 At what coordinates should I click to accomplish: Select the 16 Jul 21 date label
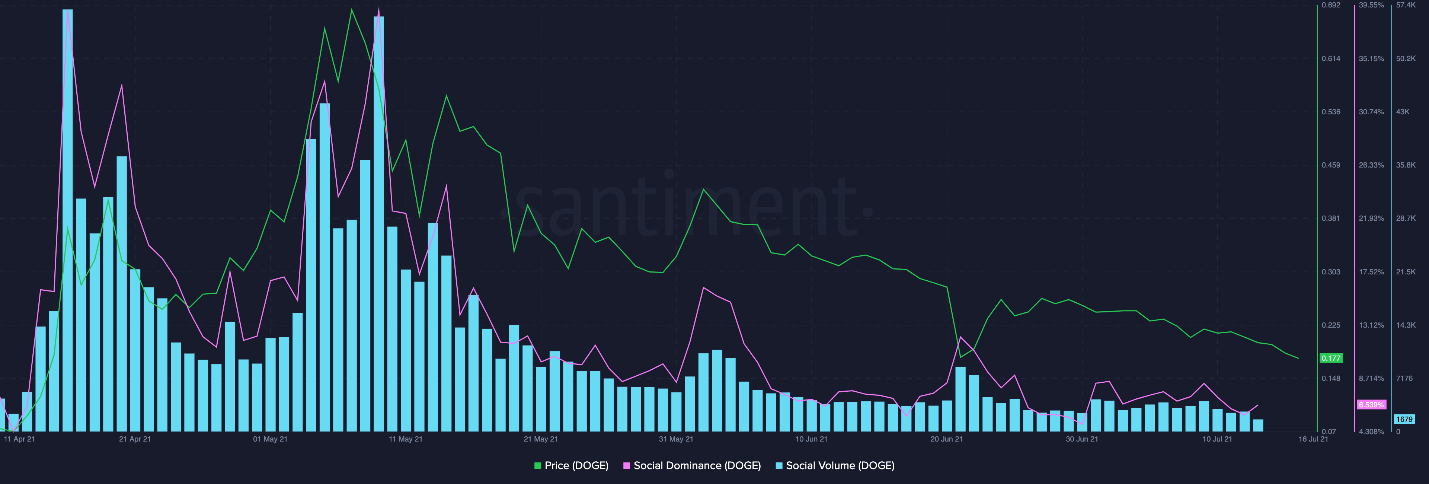(1312, 438)
